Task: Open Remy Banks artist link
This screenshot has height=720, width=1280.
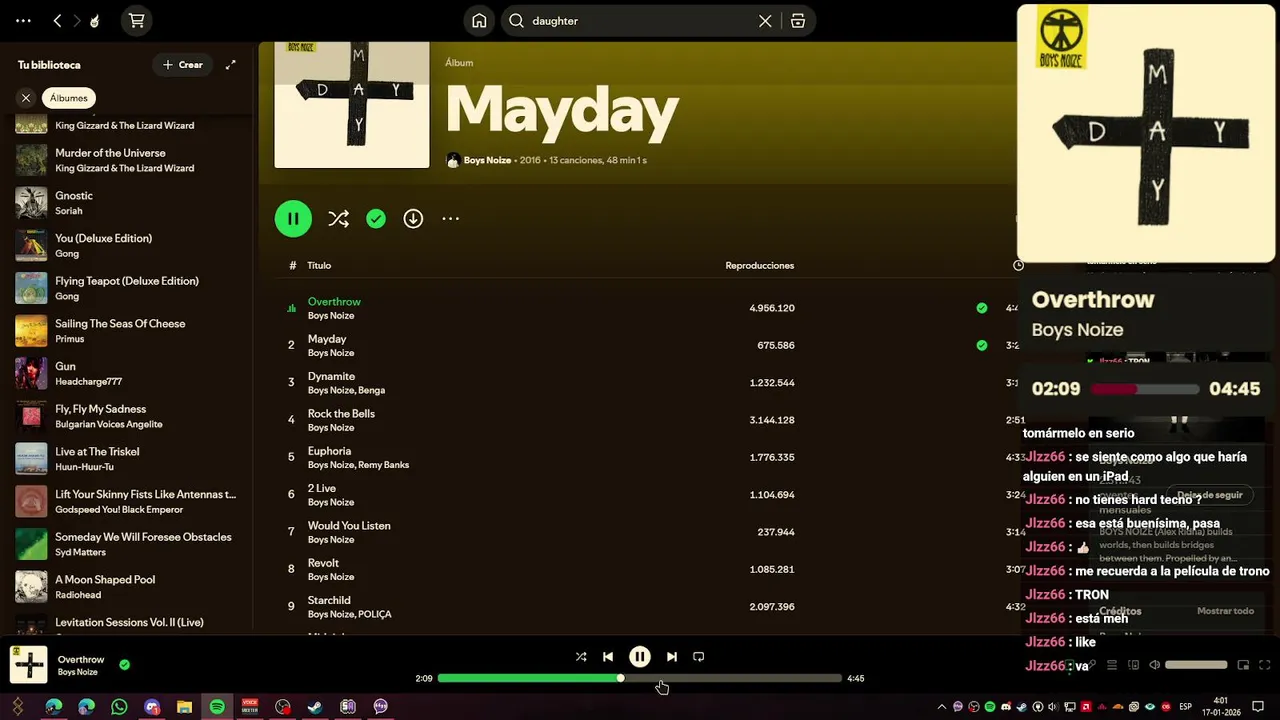Action: click(x=384, y=465)
